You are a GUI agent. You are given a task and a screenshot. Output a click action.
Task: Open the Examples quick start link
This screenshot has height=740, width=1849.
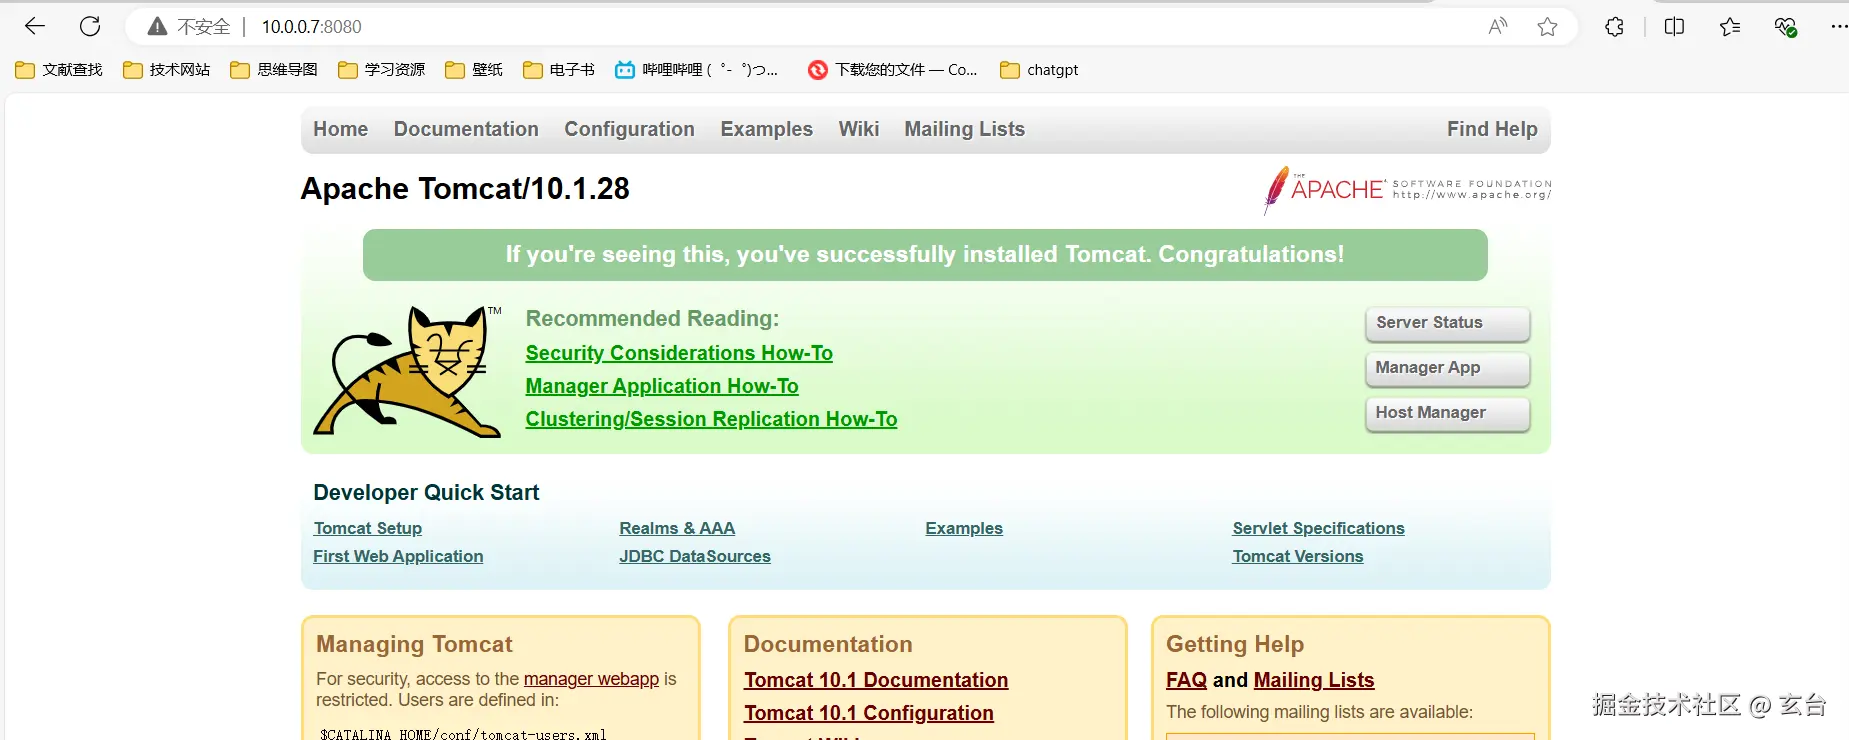[x=964, y=528]
